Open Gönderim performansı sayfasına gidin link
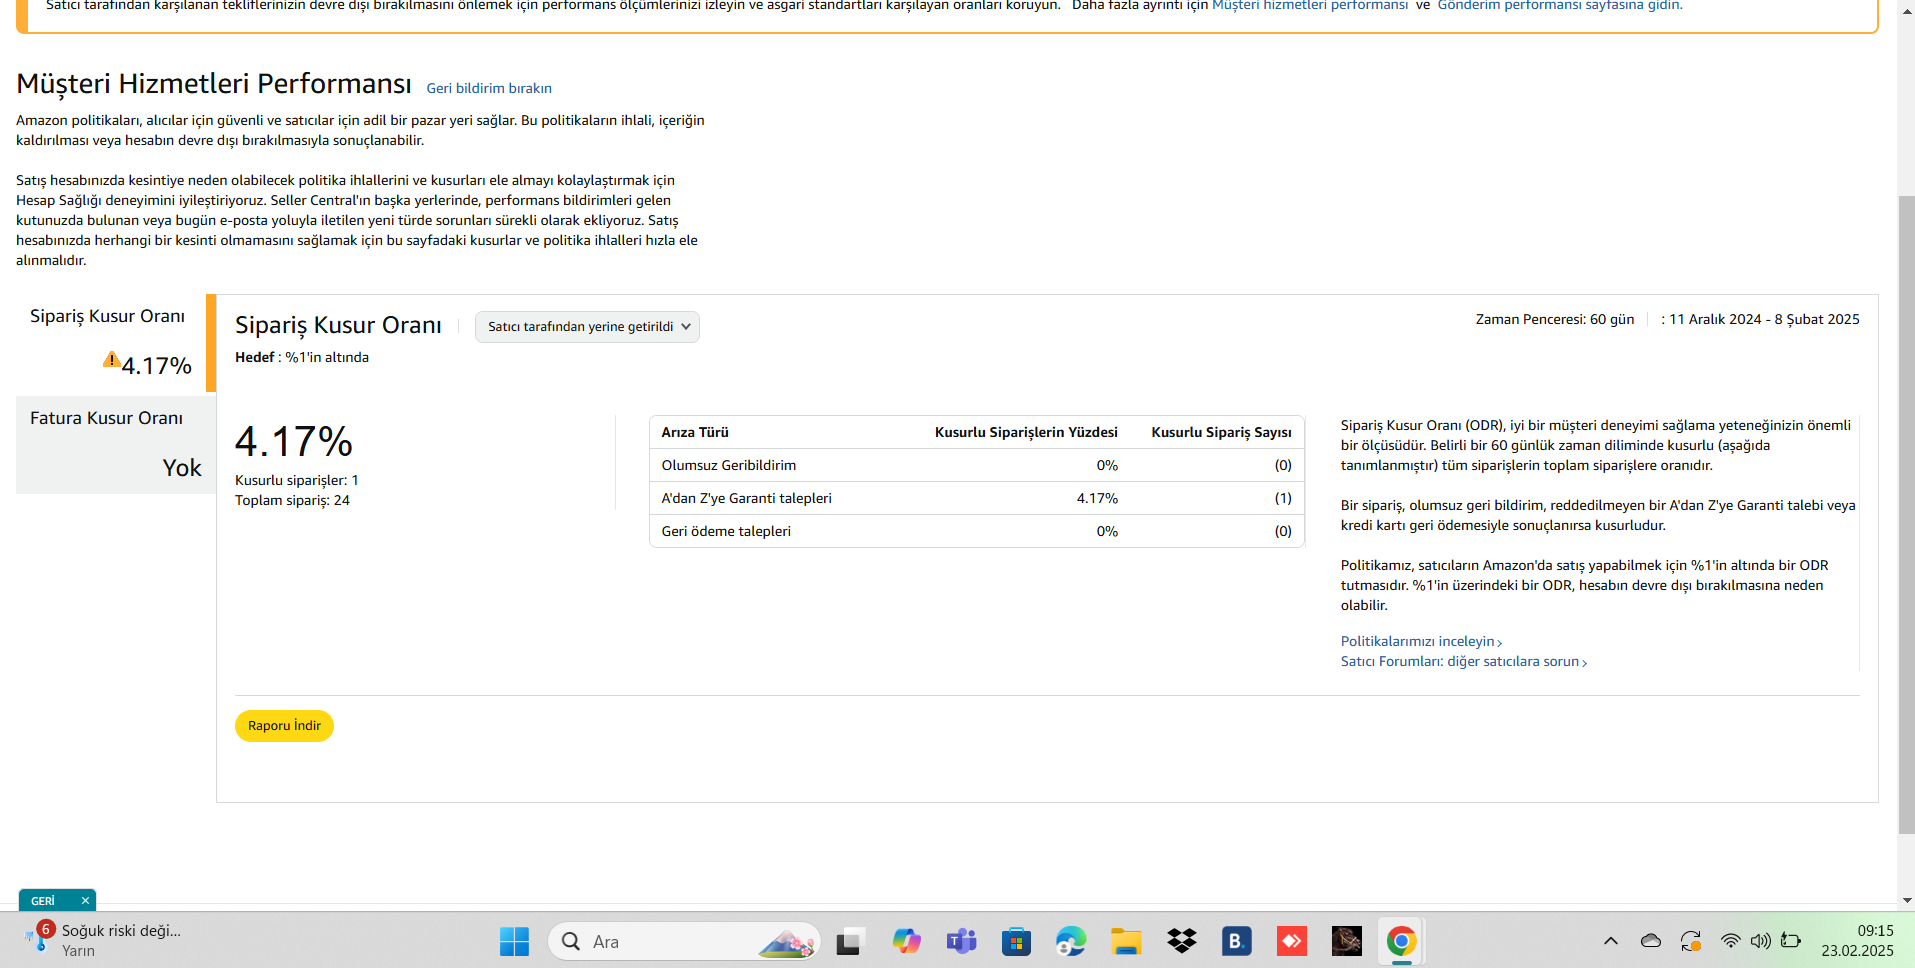This screenshot has width=1915, height=968. tap(1560, 5)
